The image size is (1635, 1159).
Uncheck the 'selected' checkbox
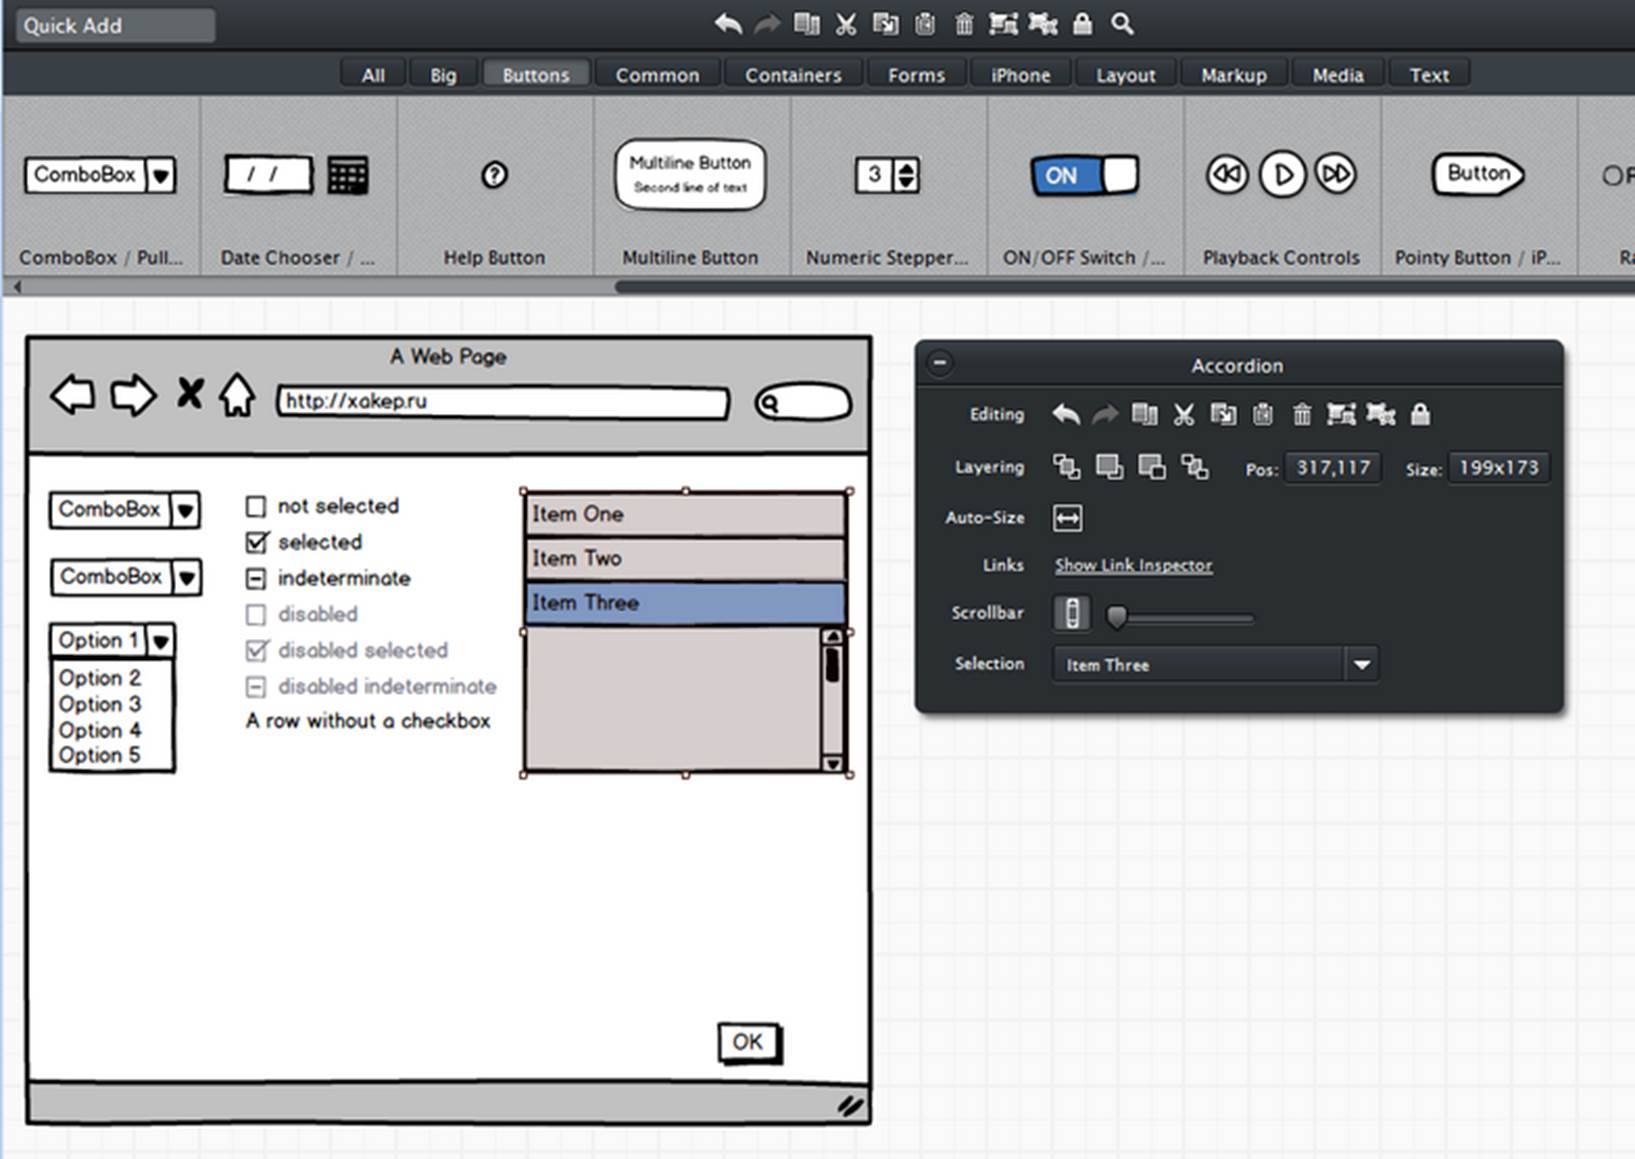(x=256, y=542)
